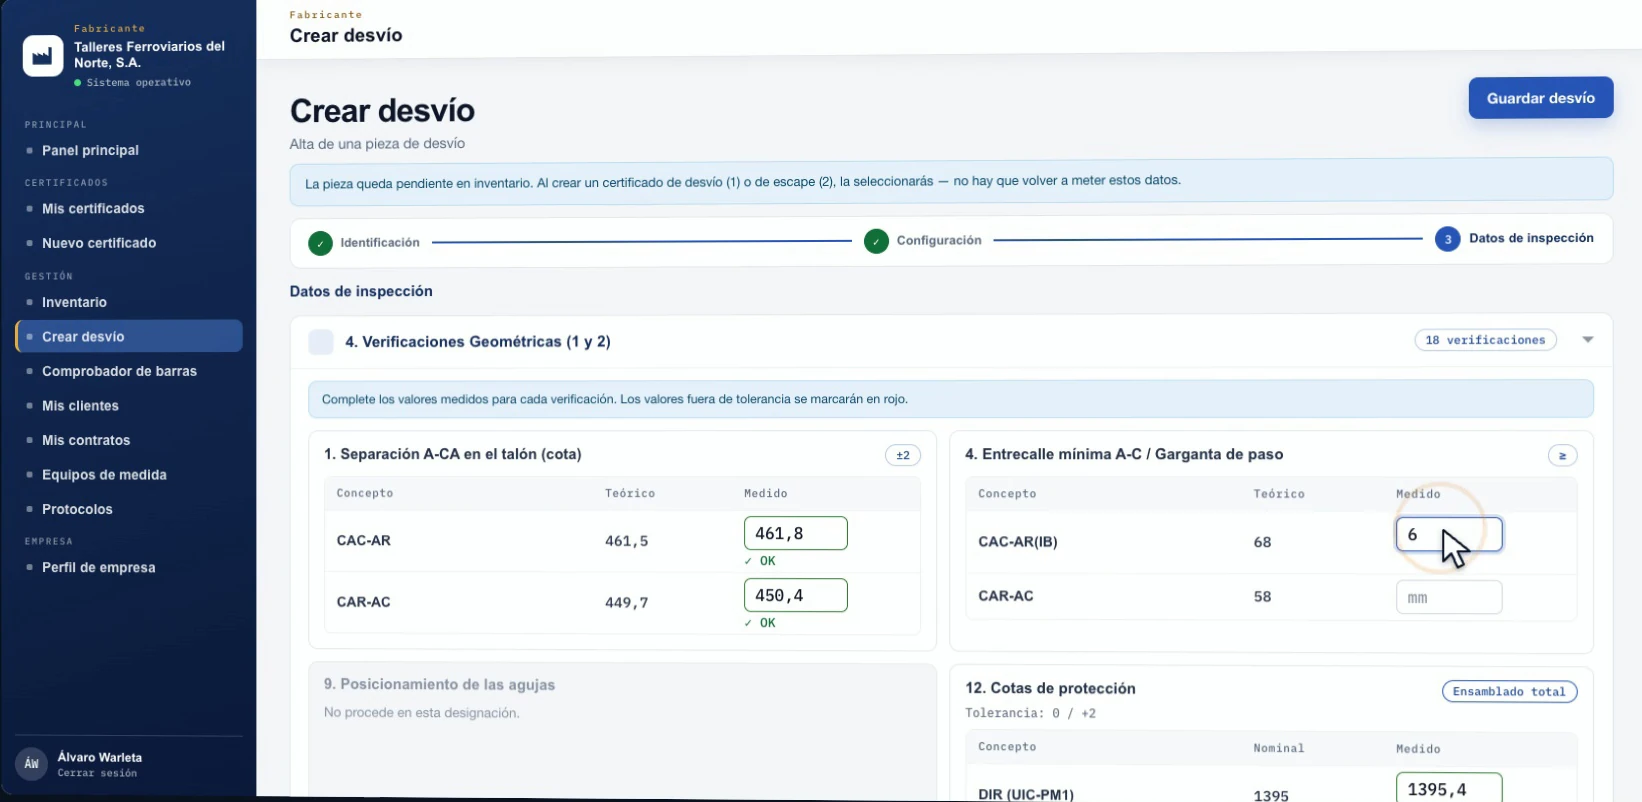Image resolution: width=1642 pixels, height=802 pixels.
Task: Click Guardar desvío button
Action: 1540,98
